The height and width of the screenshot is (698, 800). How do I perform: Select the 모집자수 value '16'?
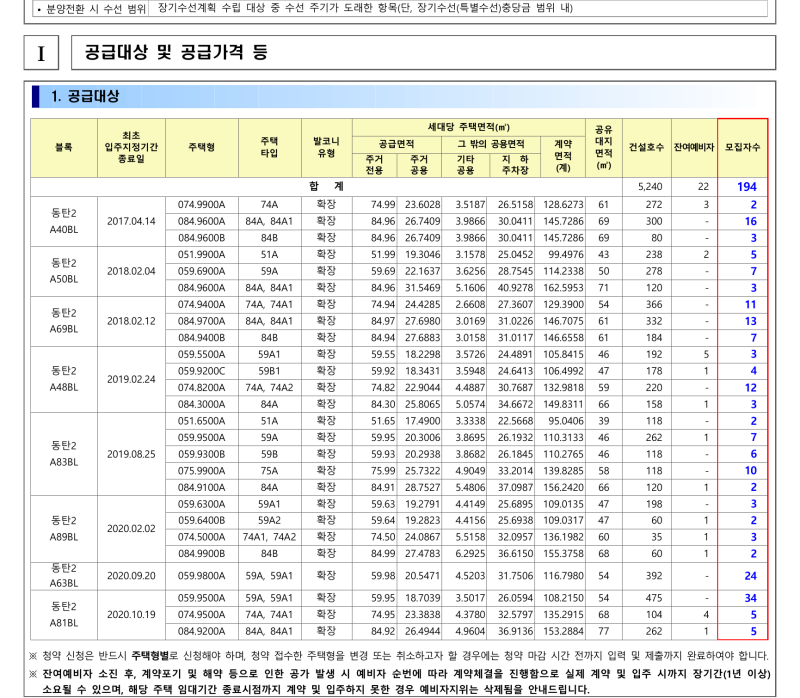pos(751,221)
